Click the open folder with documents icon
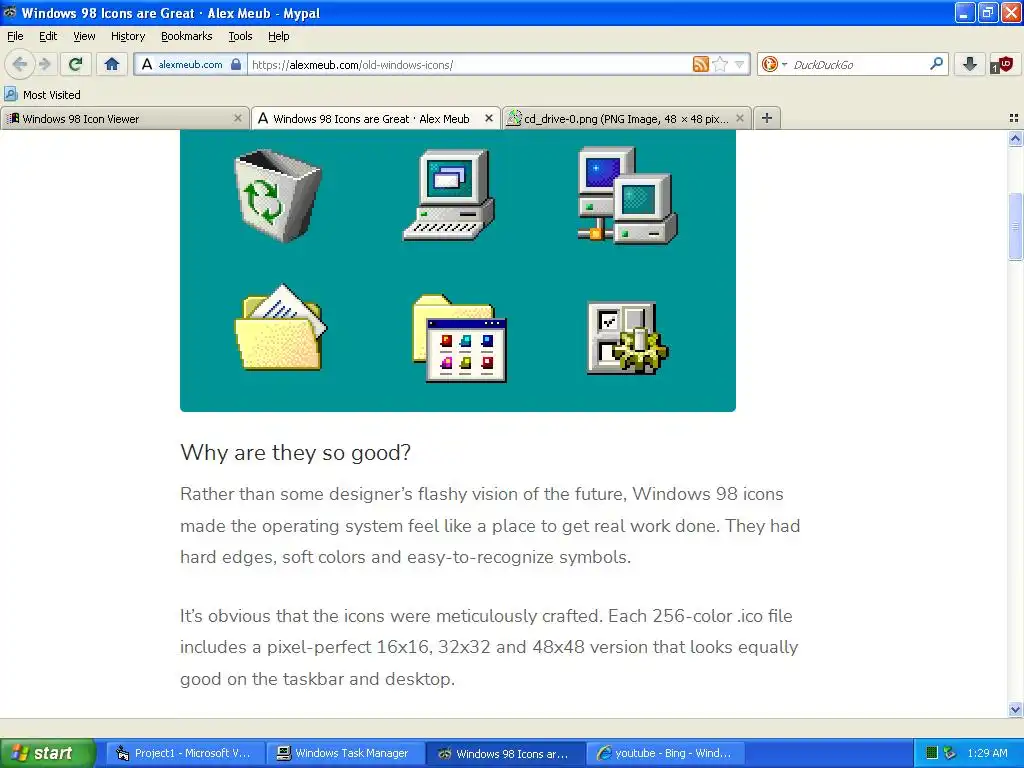Image resolution: width=1024 pixels, height=768 pixels. [280, 327]
